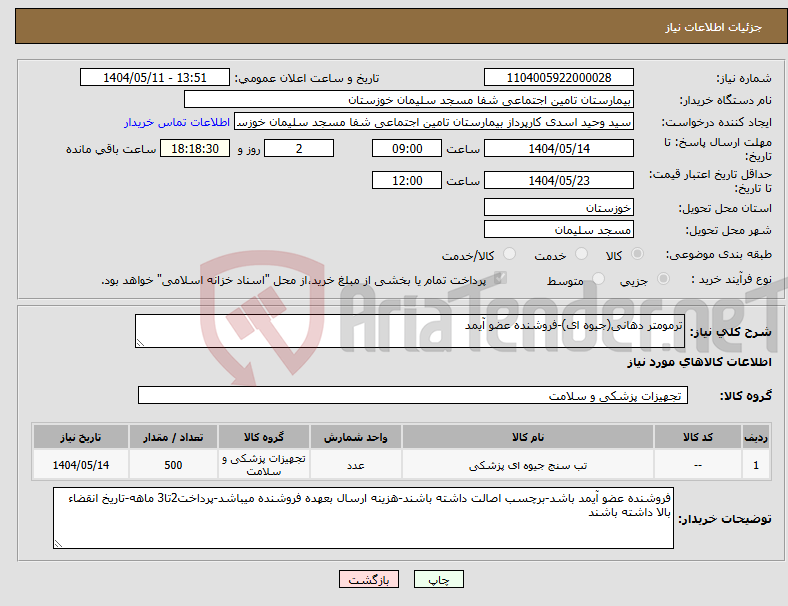Click the delivery province خوزستان field
Viewport: 788px width, 606px height.
tap(558, 207)
